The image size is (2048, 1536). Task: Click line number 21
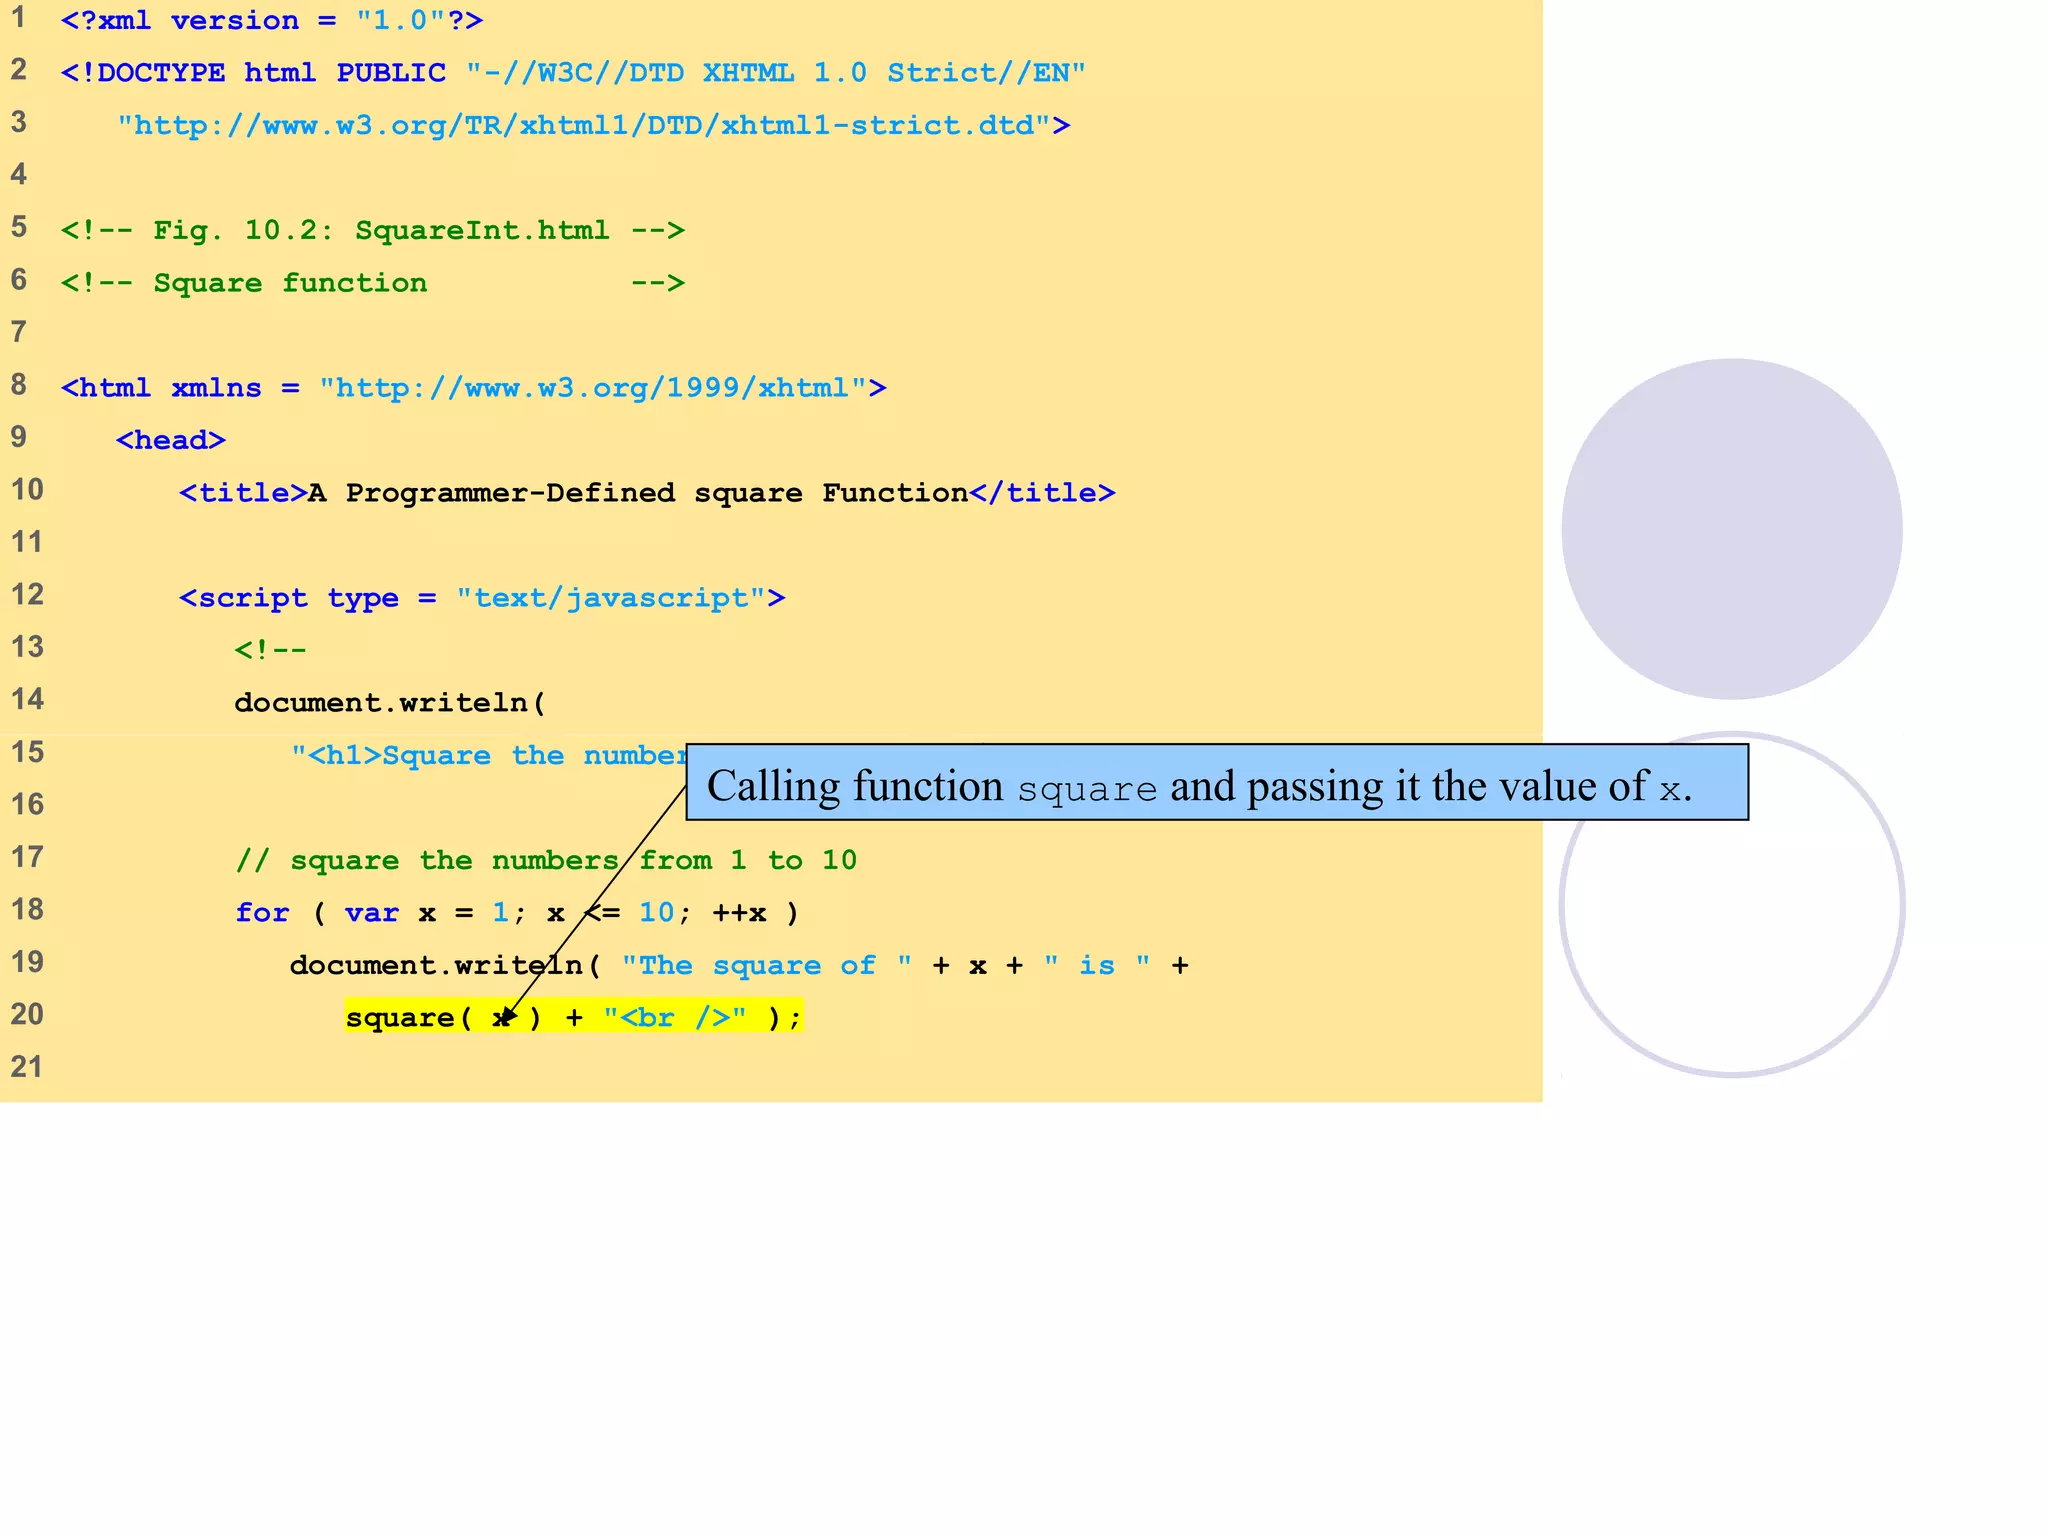pyautogui.click(x=27, y=1067)
